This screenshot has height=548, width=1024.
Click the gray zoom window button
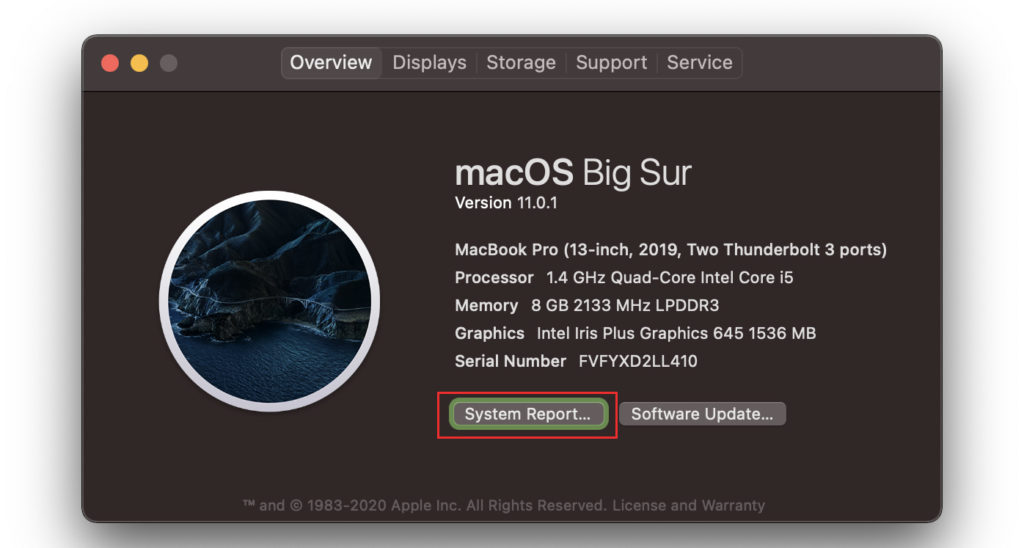[x=168, y=63]
